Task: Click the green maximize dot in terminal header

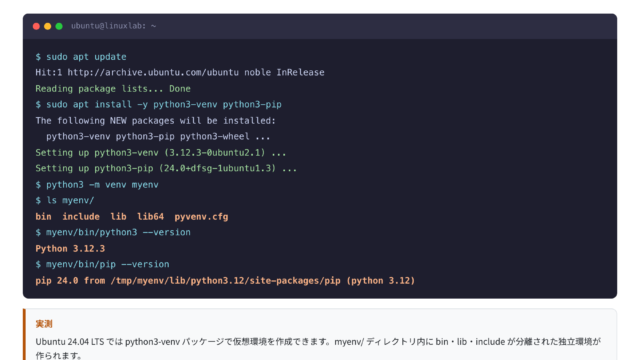Action: pos(59,26)
